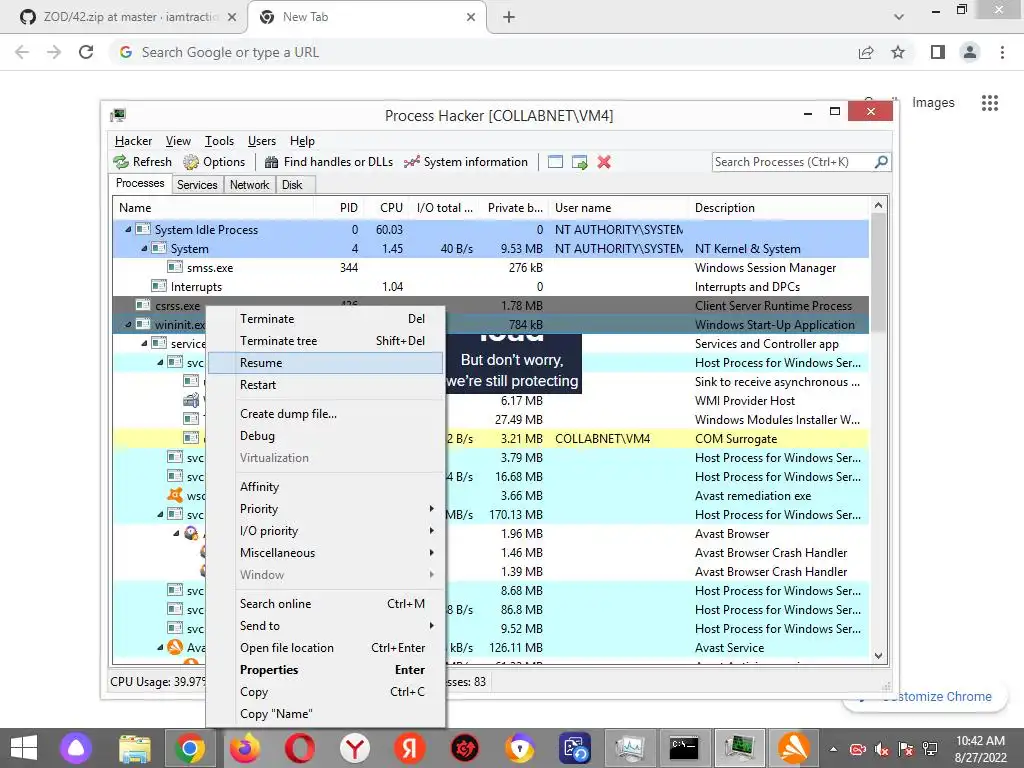This screenshot has width=1024, height=768.
Task: Open Yandex Browser white Y icon on taskbar
Action: [355, 748]
